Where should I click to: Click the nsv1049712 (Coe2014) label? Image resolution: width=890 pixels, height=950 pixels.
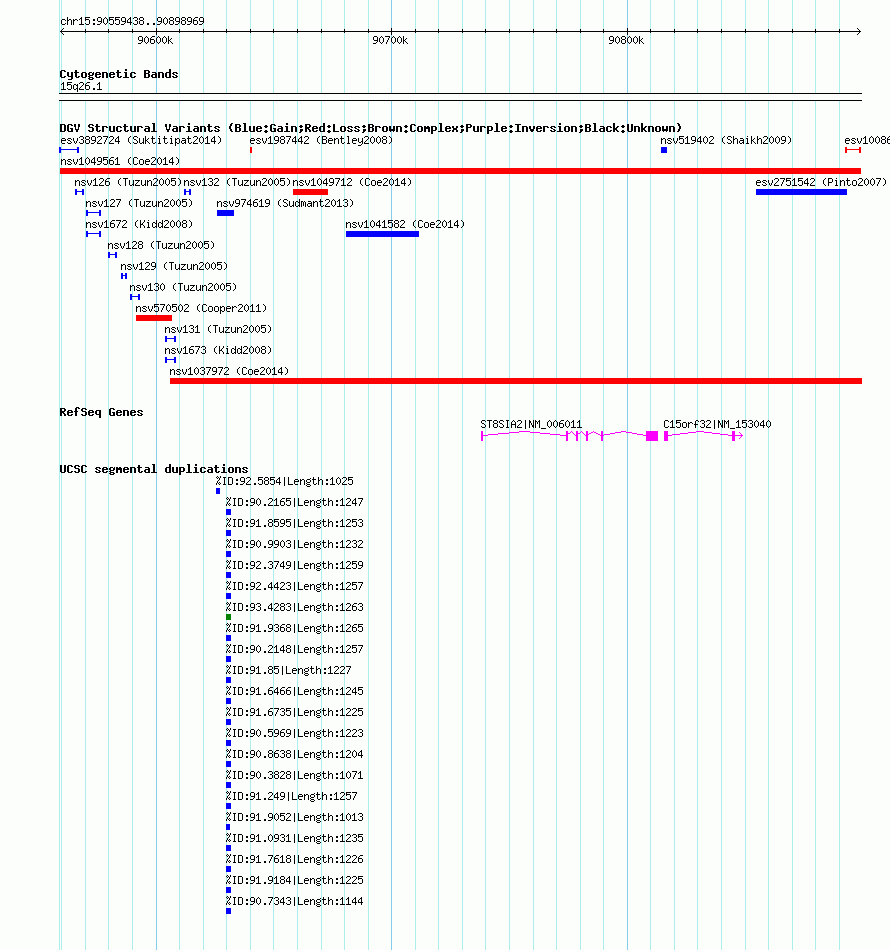[352, 182]
